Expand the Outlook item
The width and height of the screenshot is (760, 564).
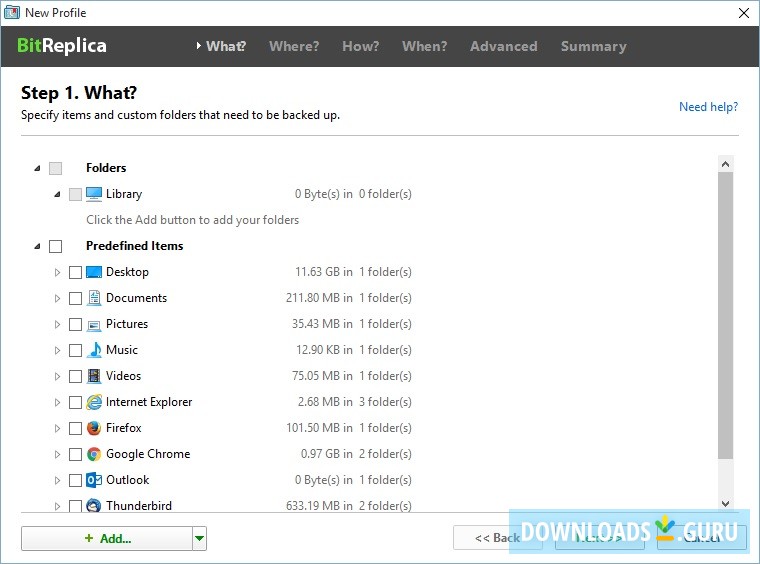point(57,480)
